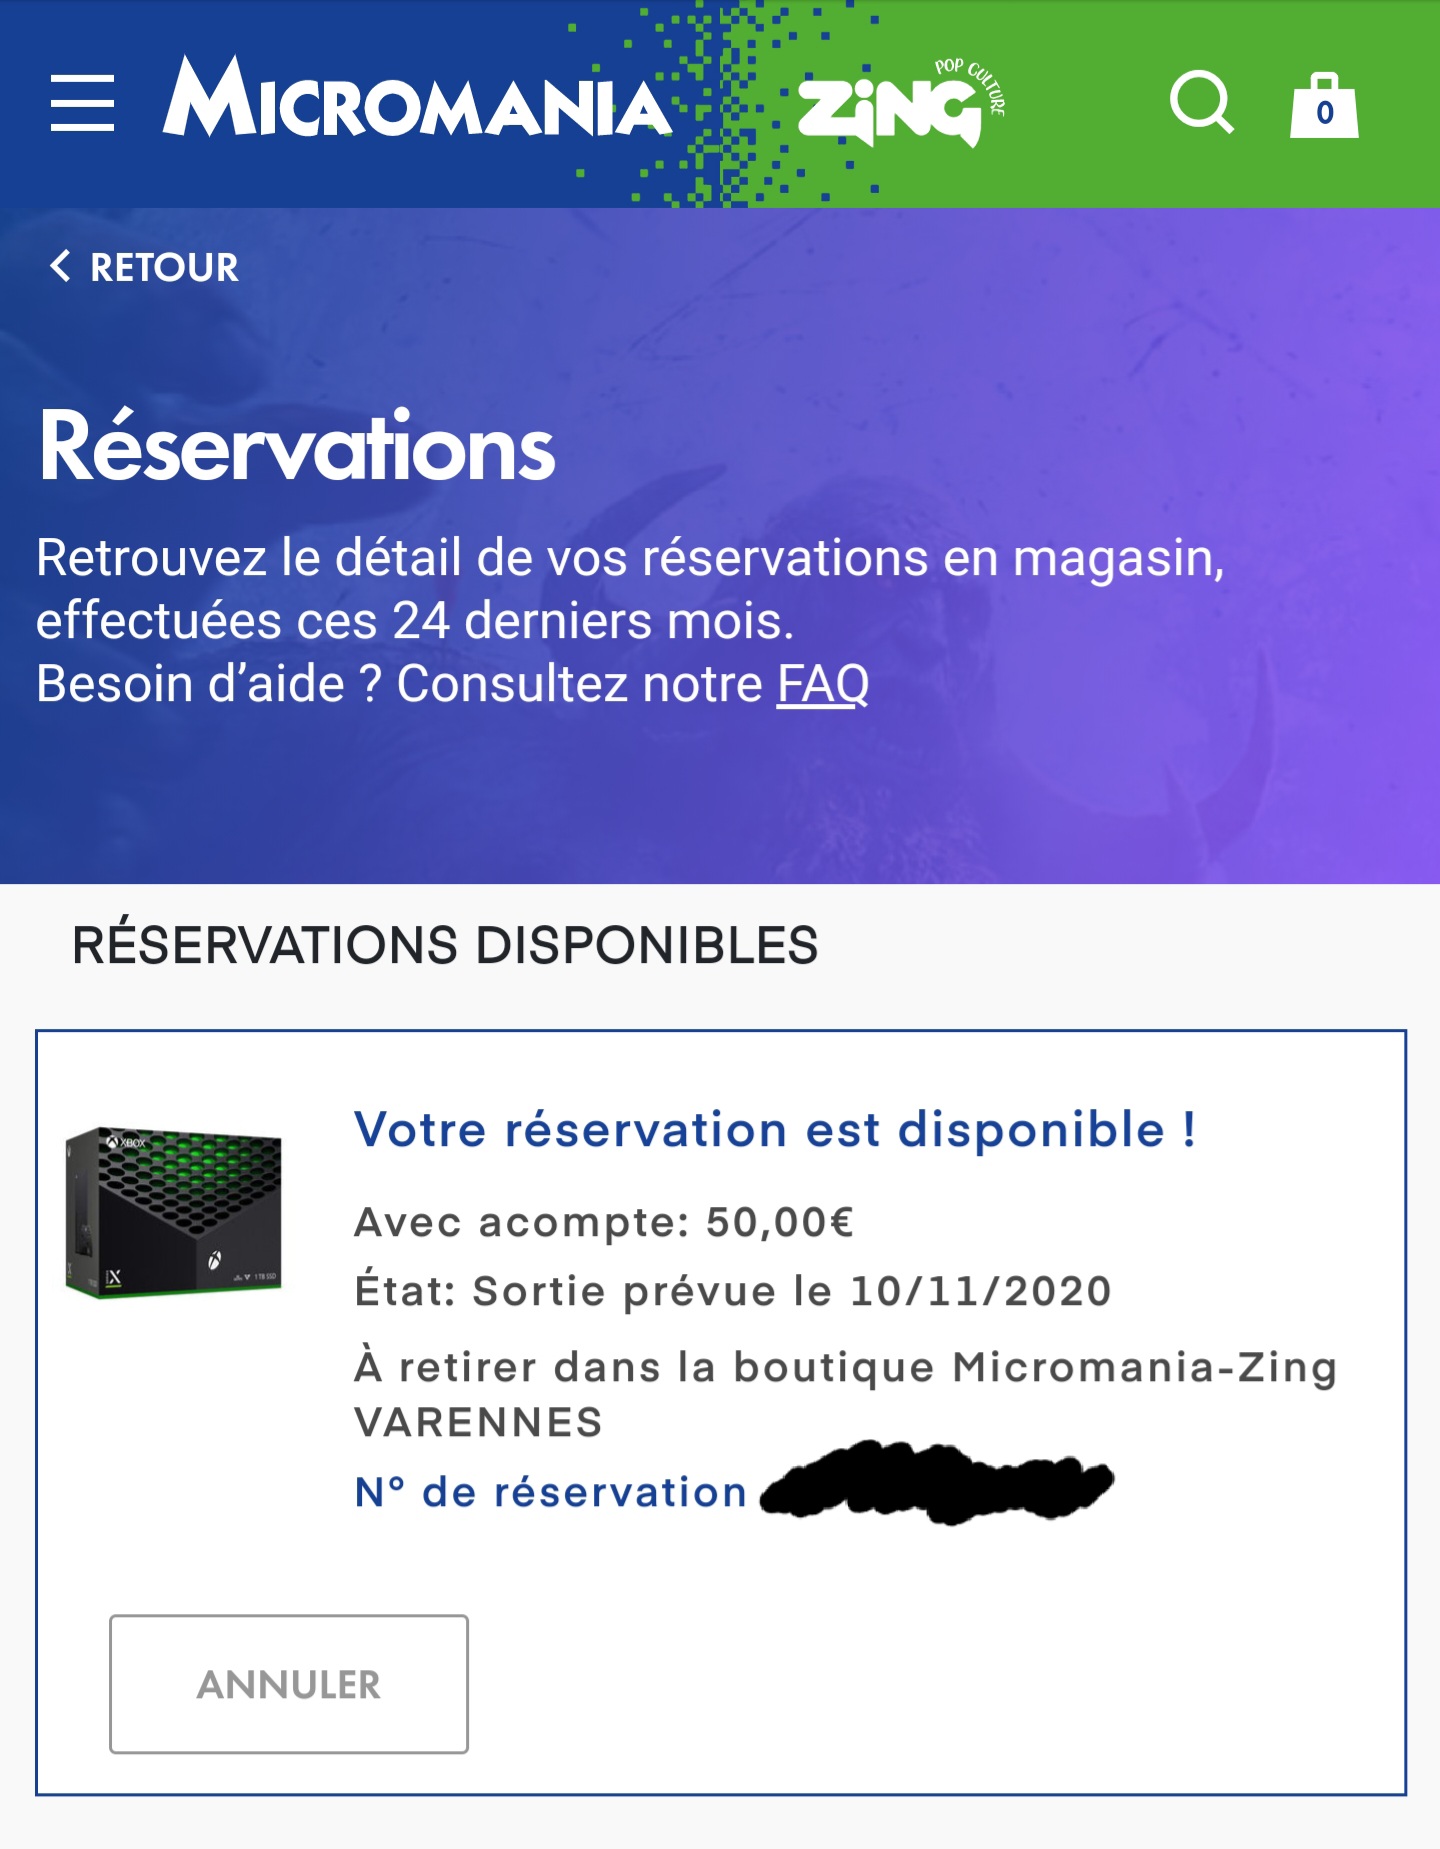
Task: Open the FAQ link
Action: coord(823,685)
